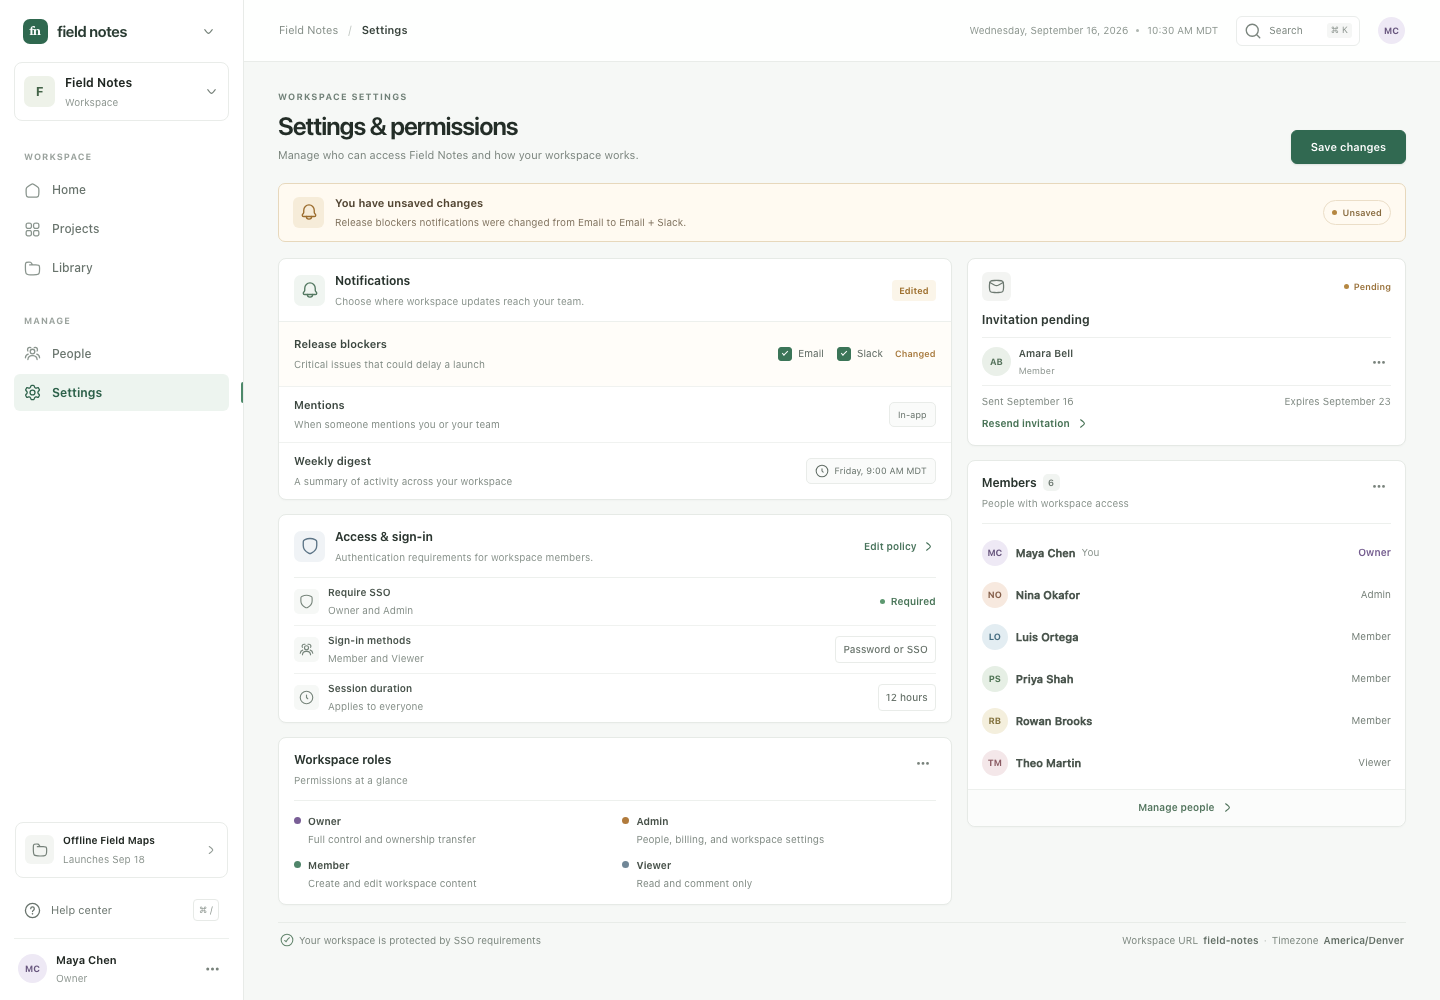1440x1000 pixels.
Task: Click Maya Chen member row
Action: click(x=1186, y=553)
